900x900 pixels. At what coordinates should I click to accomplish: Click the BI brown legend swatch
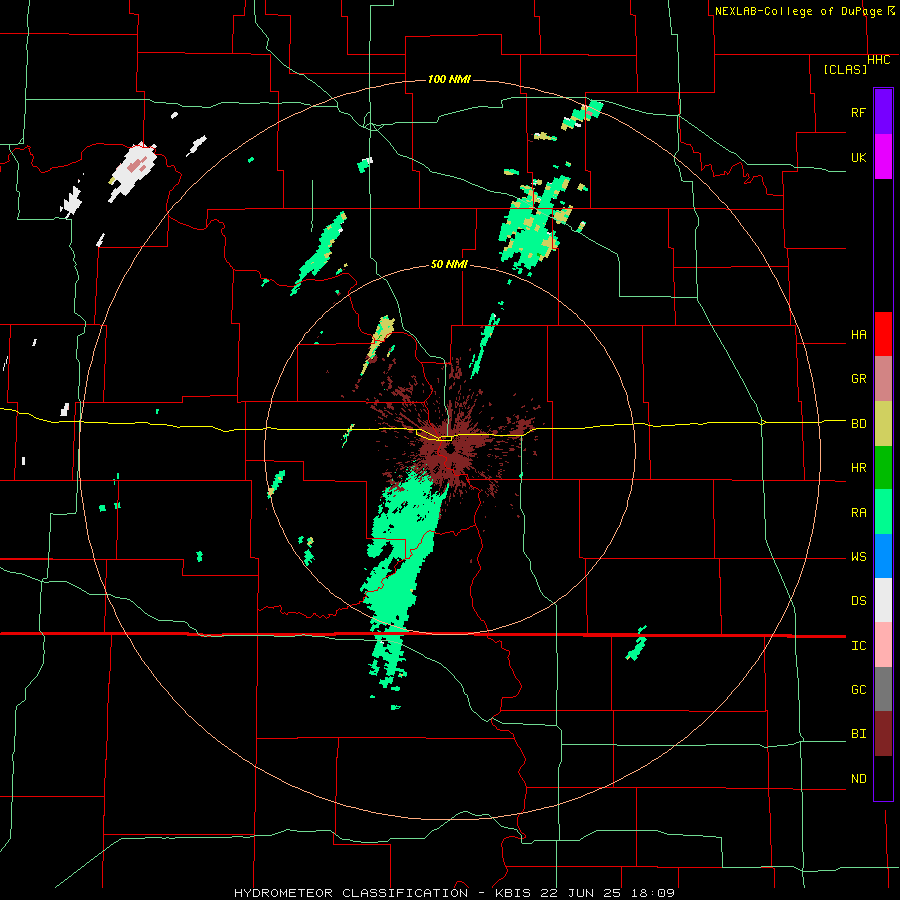click(x=883, y=734)
